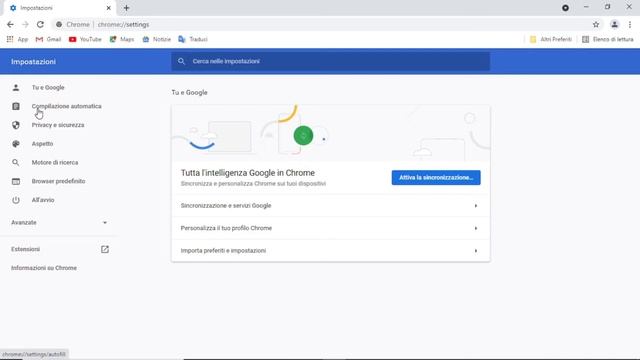This screenshot has width=640, height=360.
Task: Click the Aspetto palette icon
Action: (x=16, y=144)
